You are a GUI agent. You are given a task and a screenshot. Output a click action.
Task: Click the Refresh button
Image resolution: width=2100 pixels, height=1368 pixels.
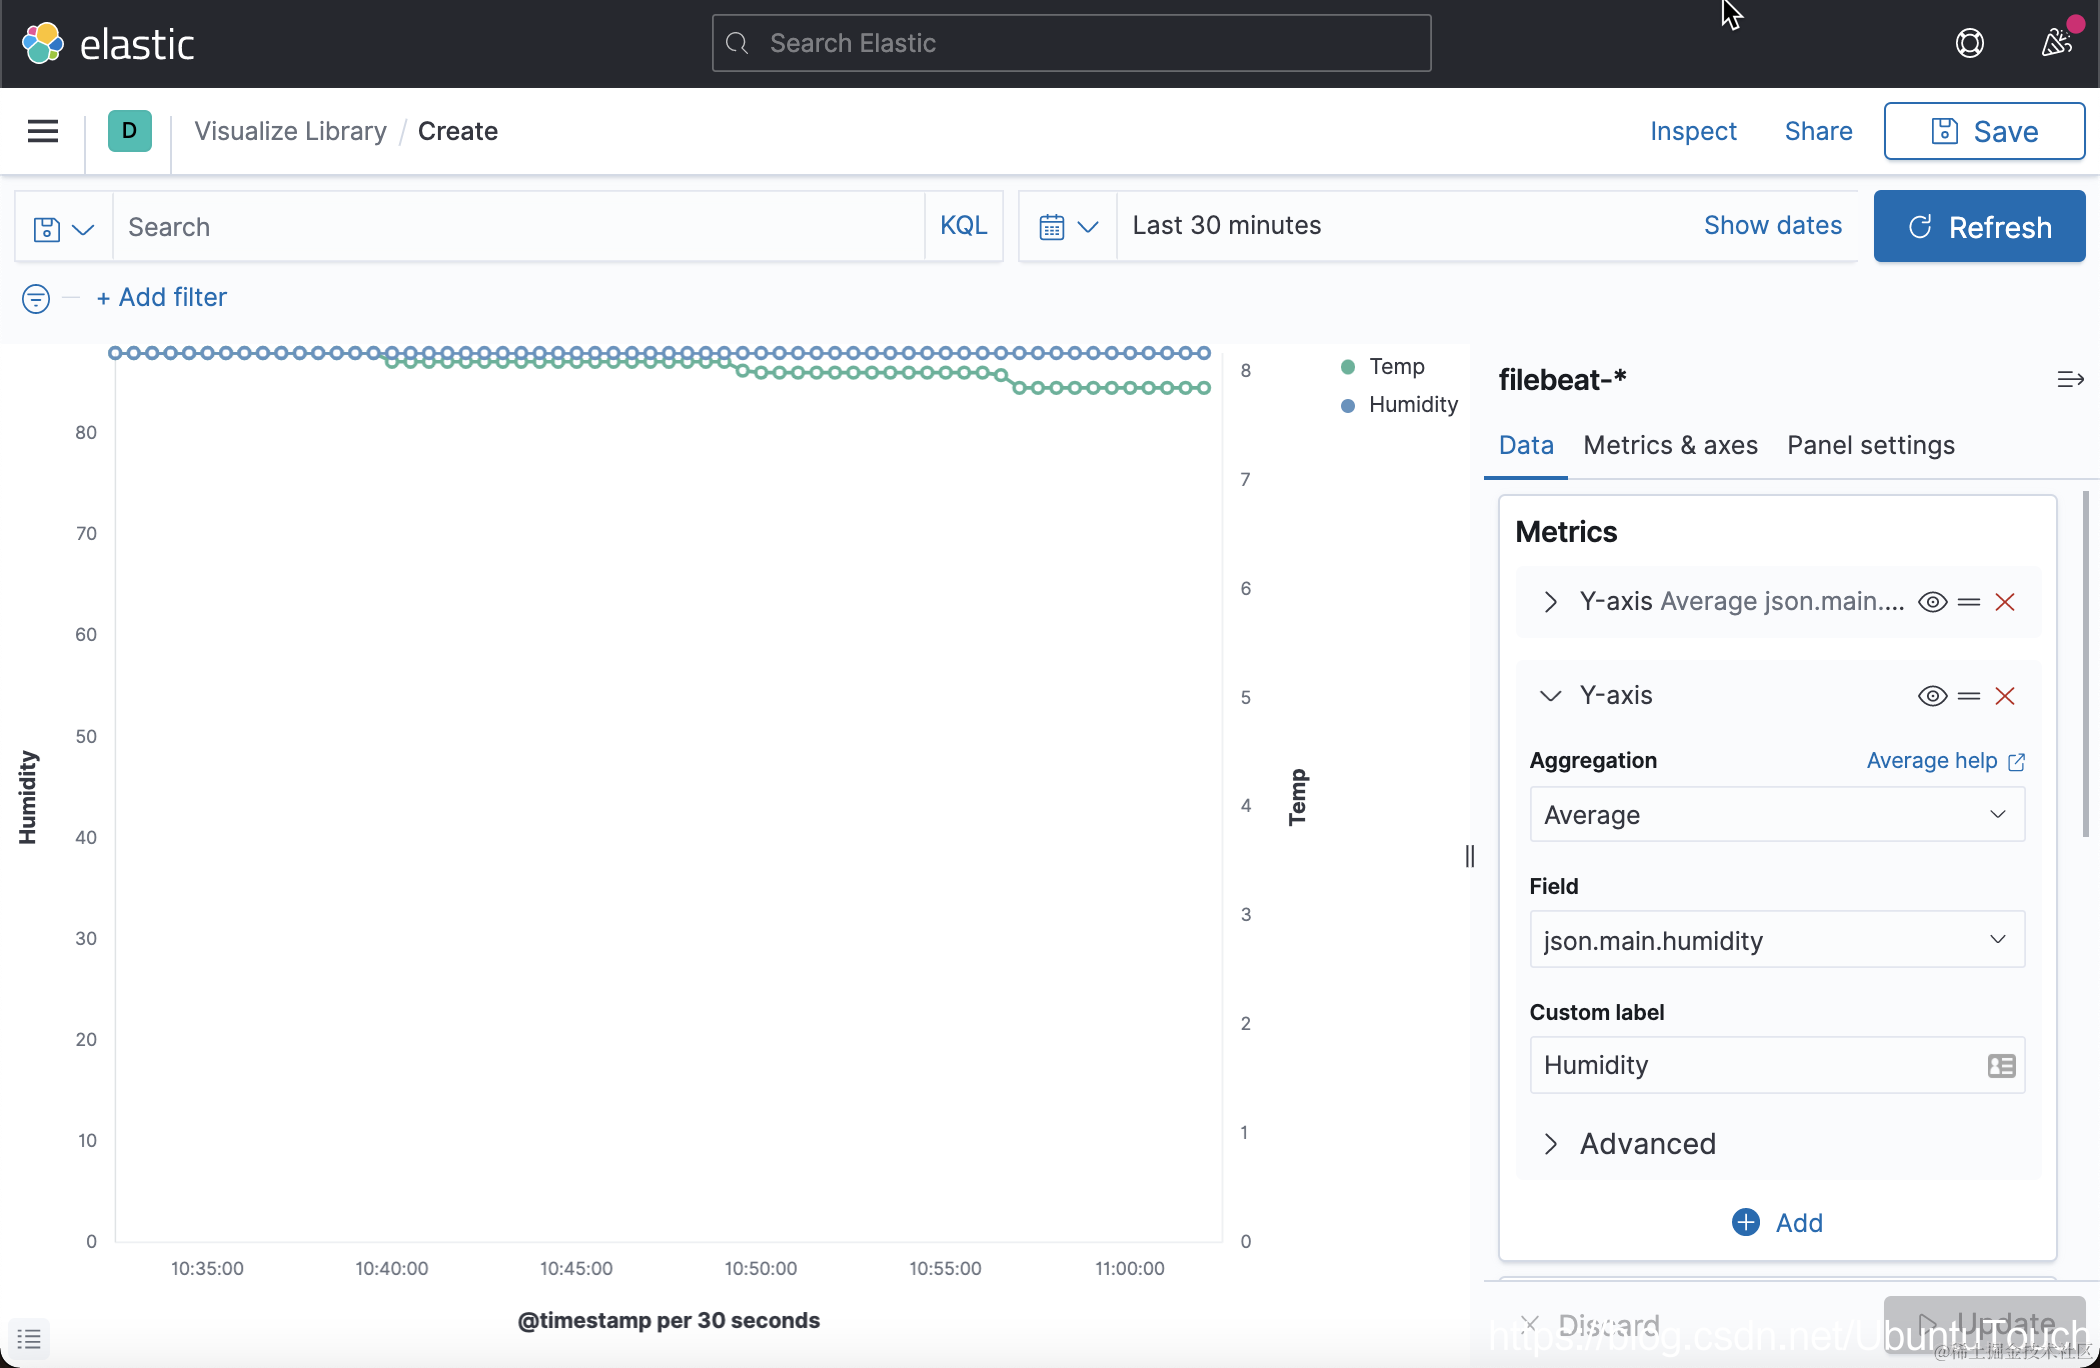[x=1979, y=227]
